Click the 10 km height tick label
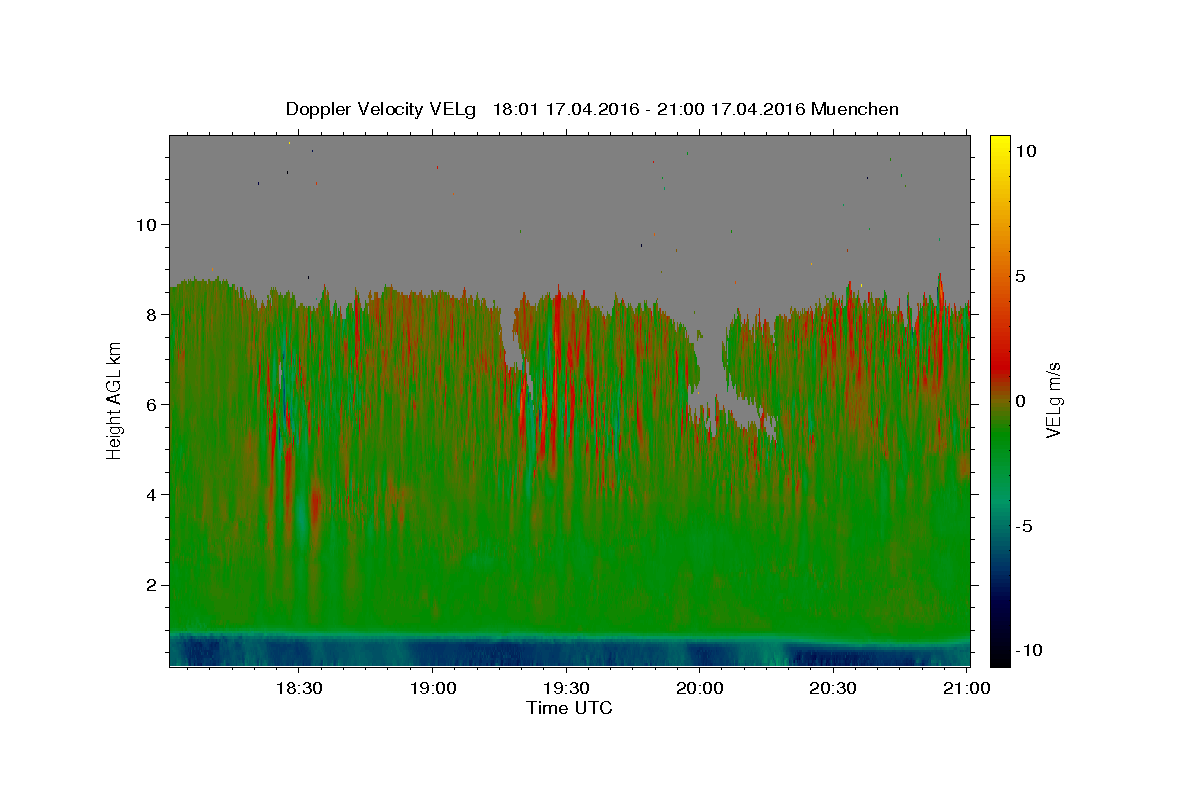 (x=148, y=224)
